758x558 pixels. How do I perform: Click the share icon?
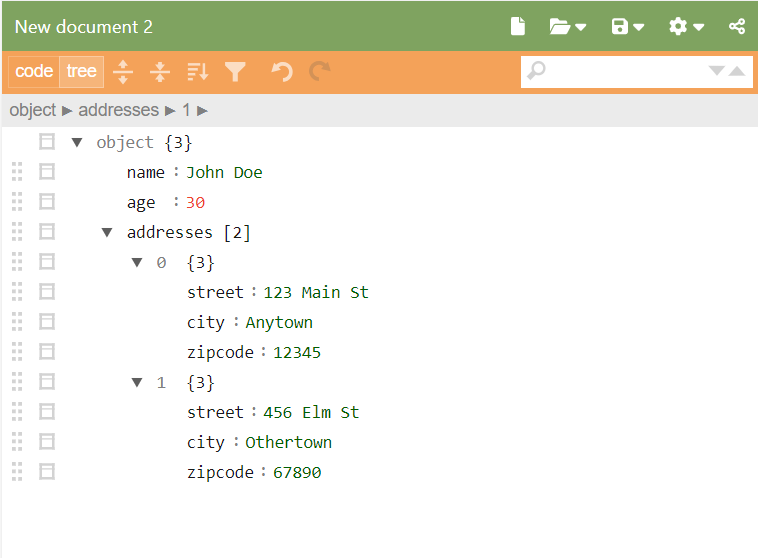tap(737, 26)
